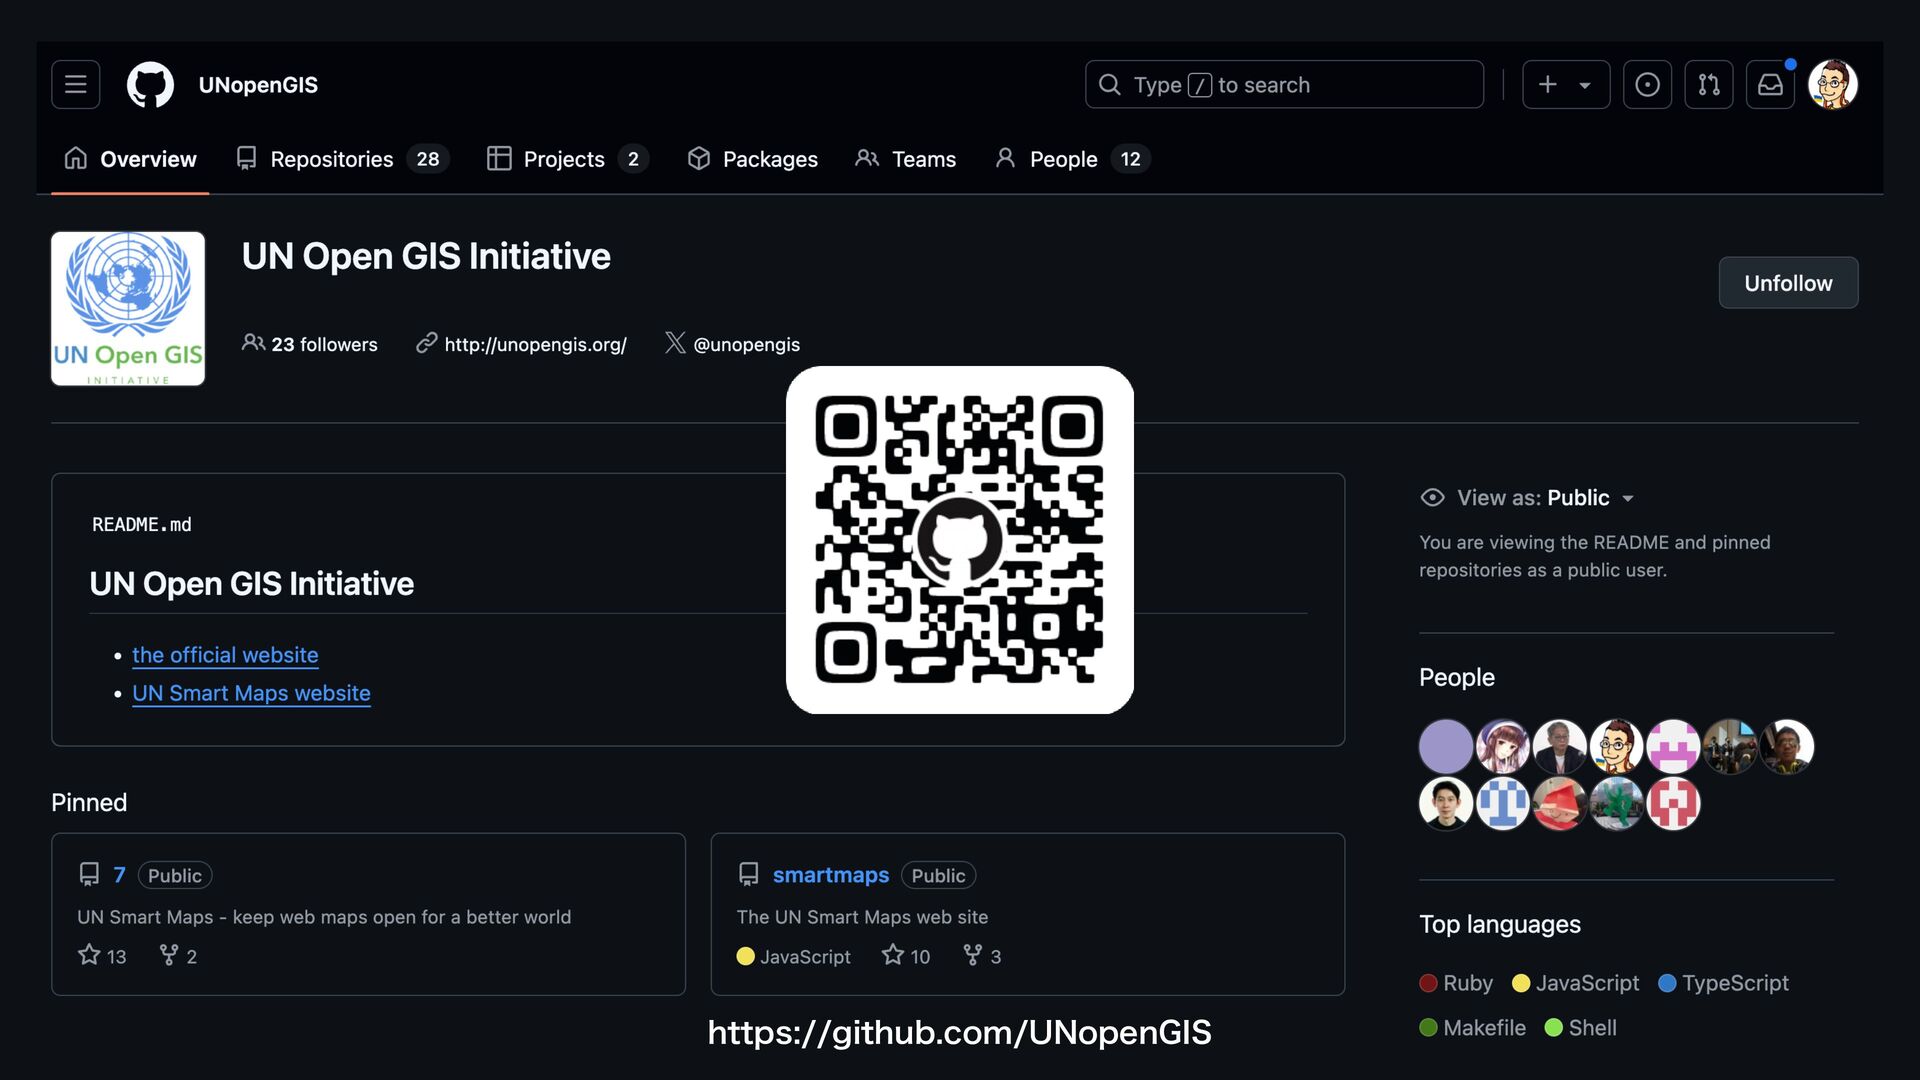Open the hamburger navigation menu
1920x1080 pixels.
(x=76, y=85)
